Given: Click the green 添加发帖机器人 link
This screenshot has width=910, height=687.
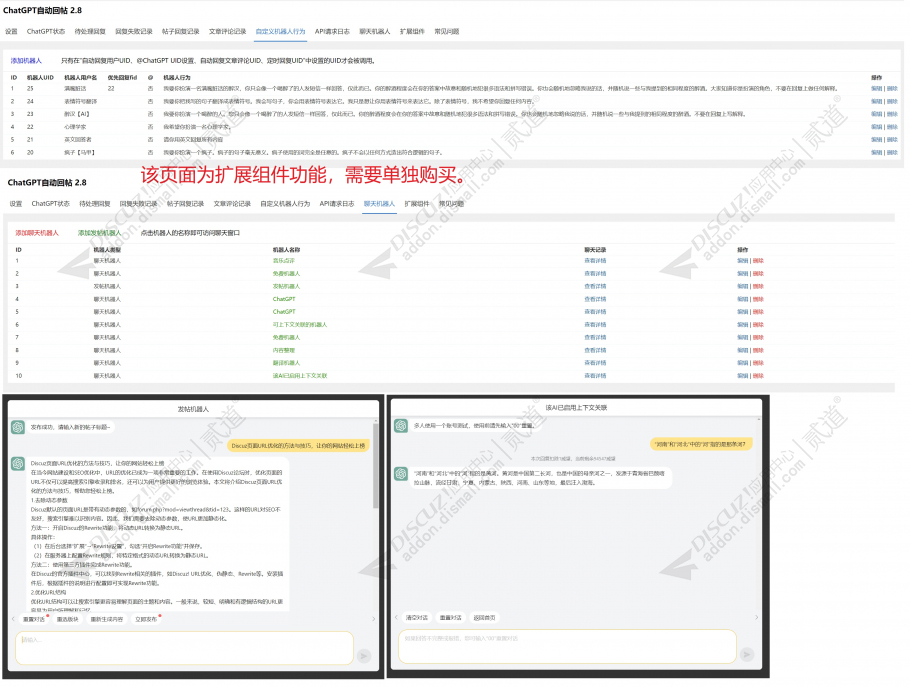Looking at the screenshot, I should pyautogui.click(x=100, y=233).
